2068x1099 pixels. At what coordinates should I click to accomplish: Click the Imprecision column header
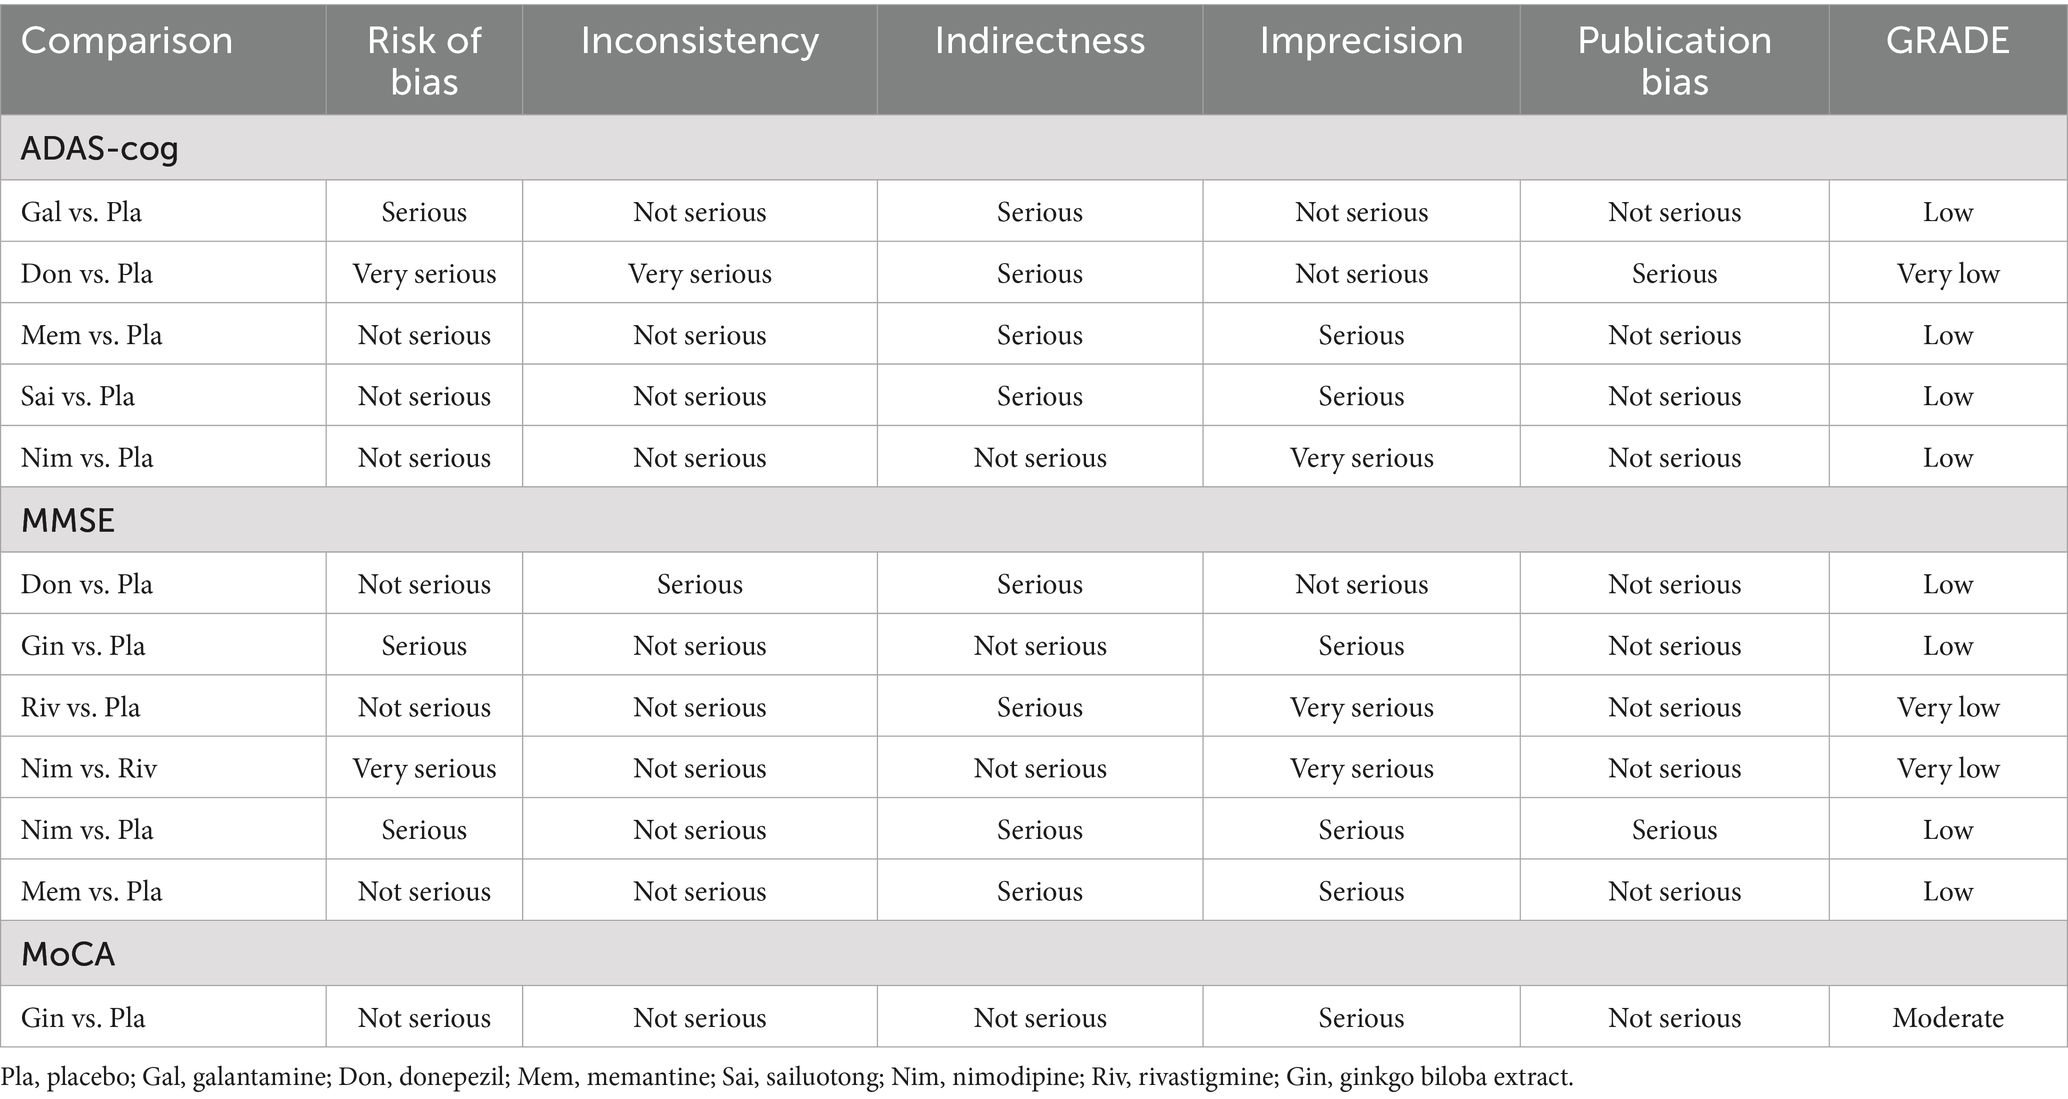pyautogui.click(x=1361, y=41)
